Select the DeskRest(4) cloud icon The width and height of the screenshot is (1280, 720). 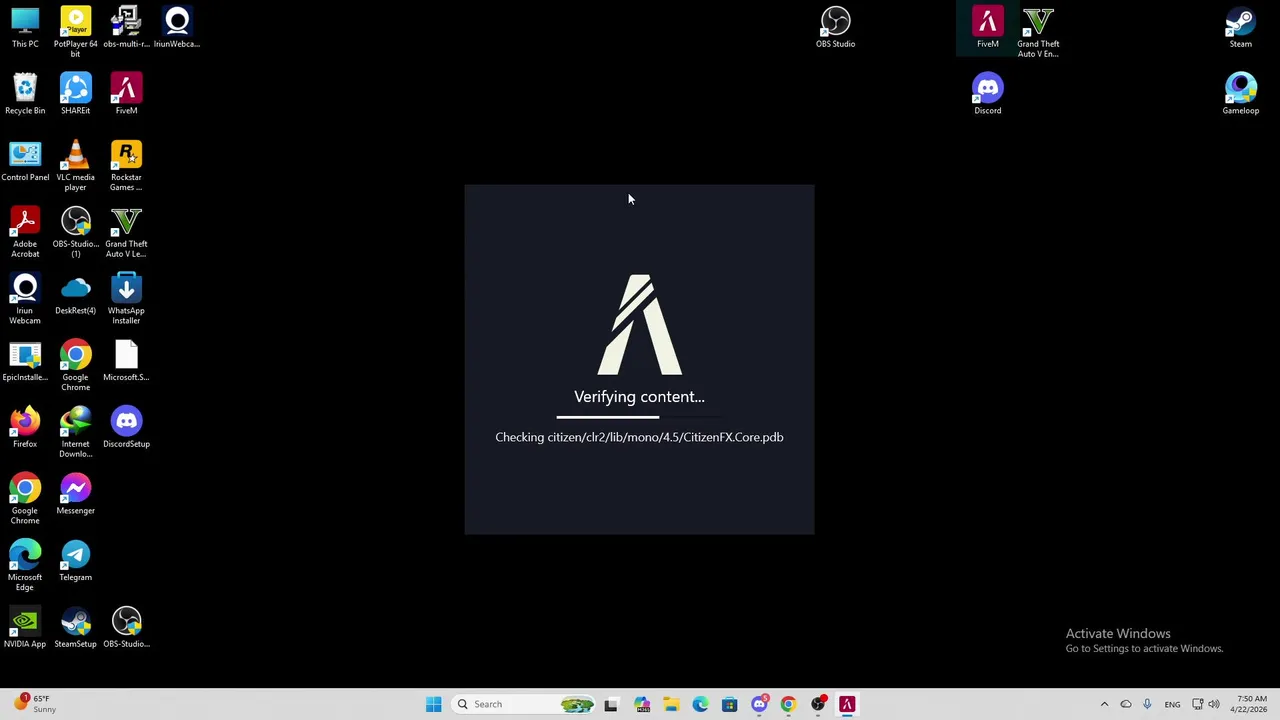(x=75, y=295)
